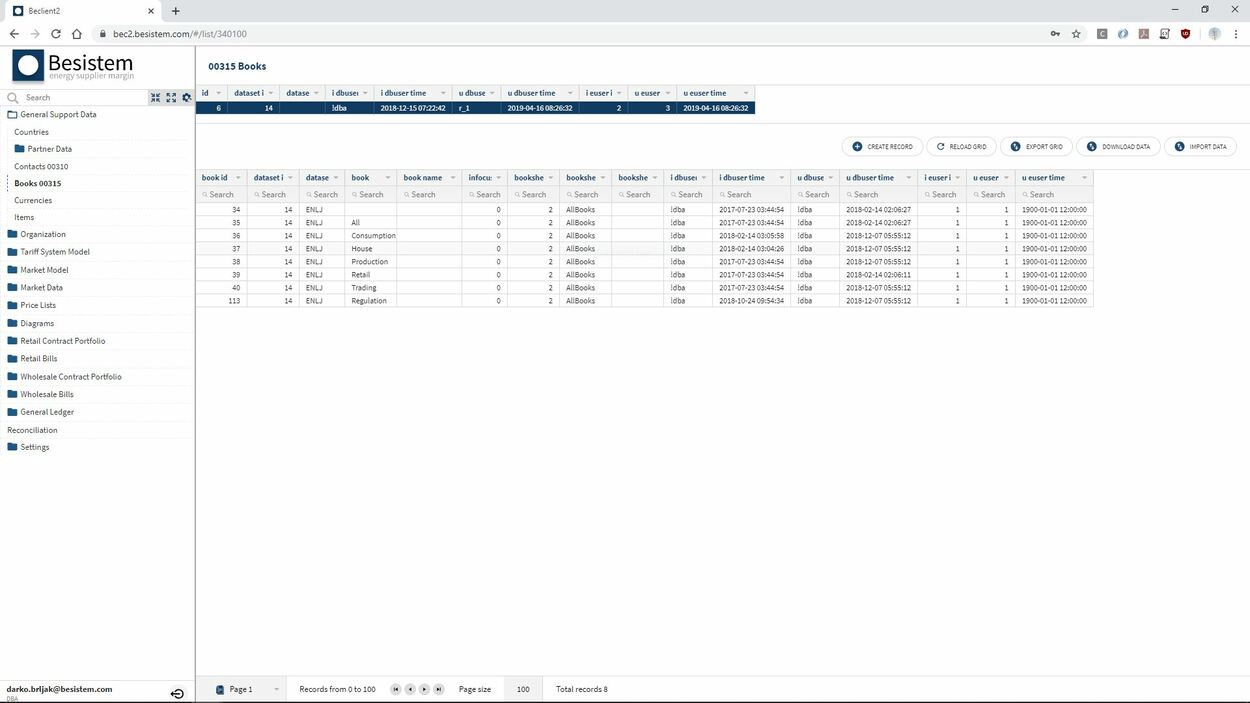The width and height of the screenshot is (1250, 703).
Task: Expand the Page 1 selector dropdown
Action: [277, 689]
